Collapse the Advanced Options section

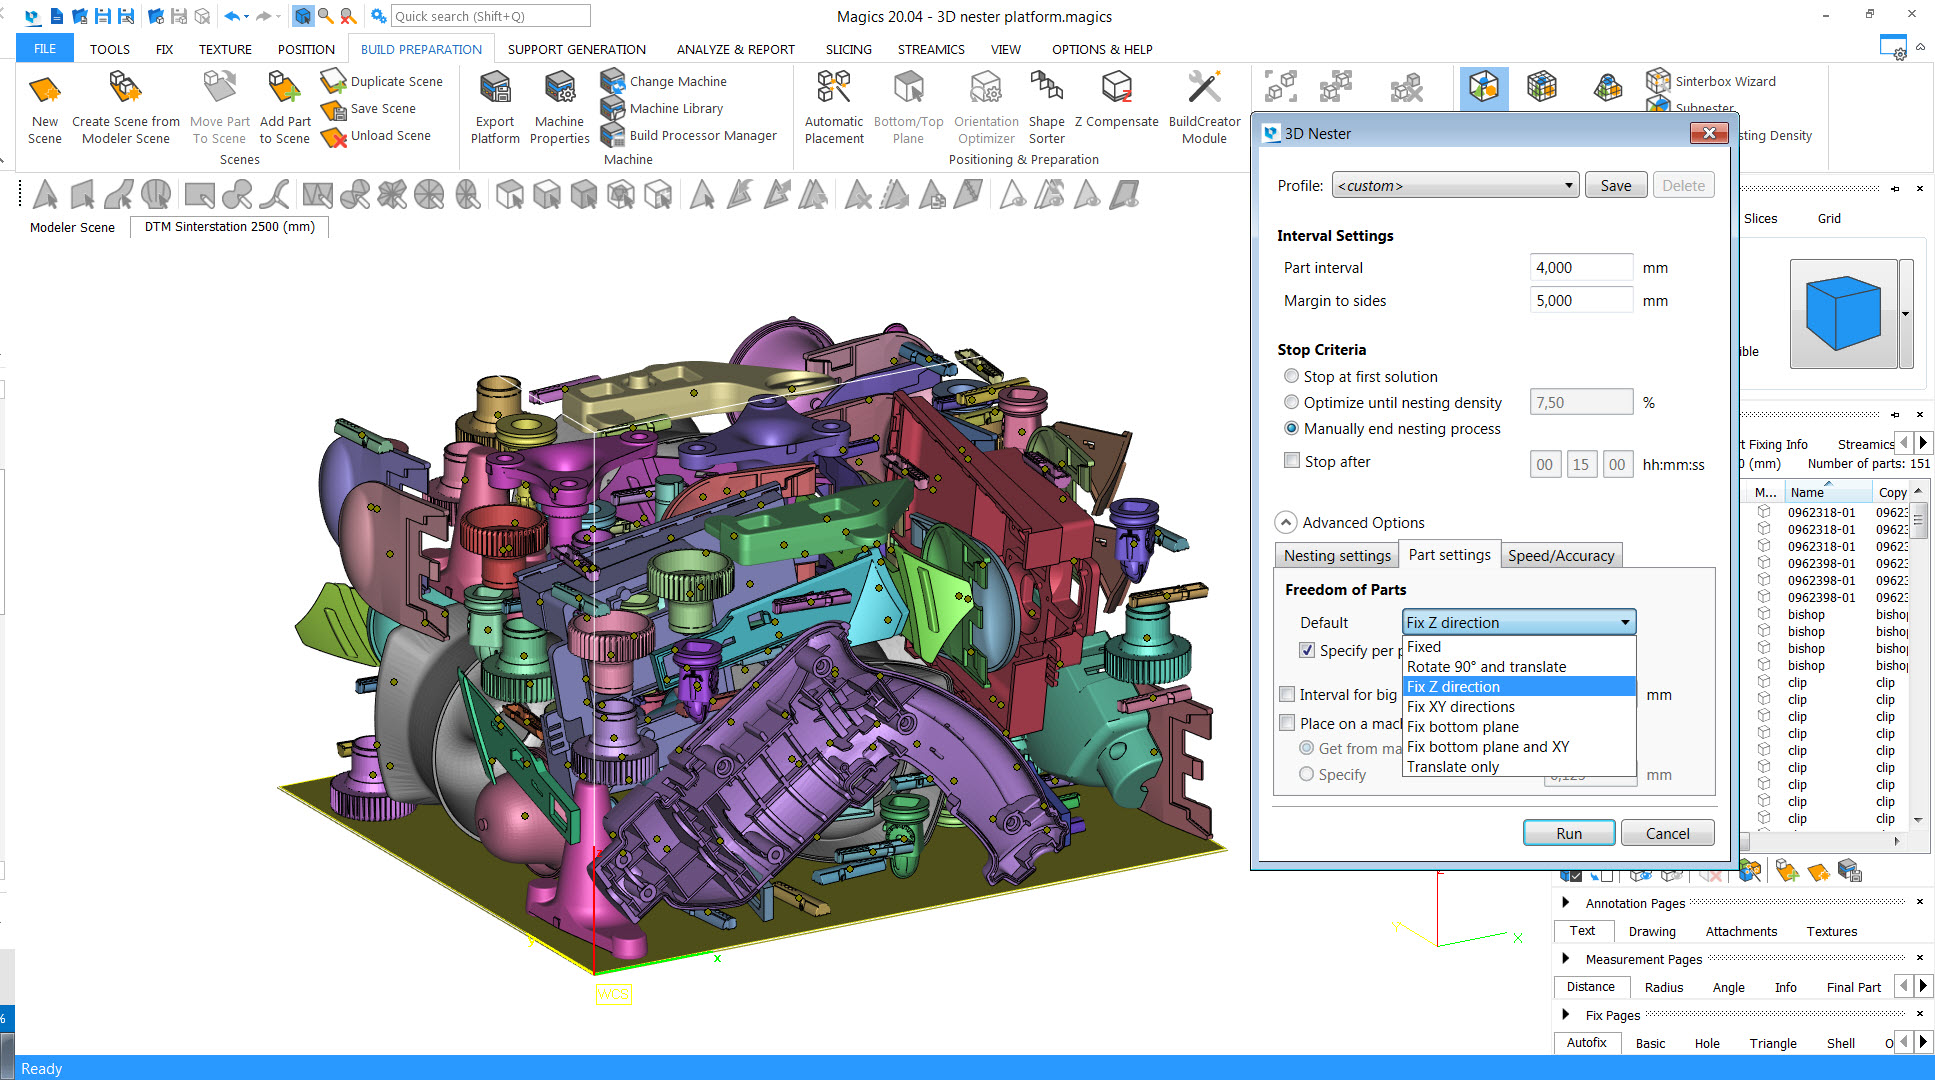coord(1286,522)
